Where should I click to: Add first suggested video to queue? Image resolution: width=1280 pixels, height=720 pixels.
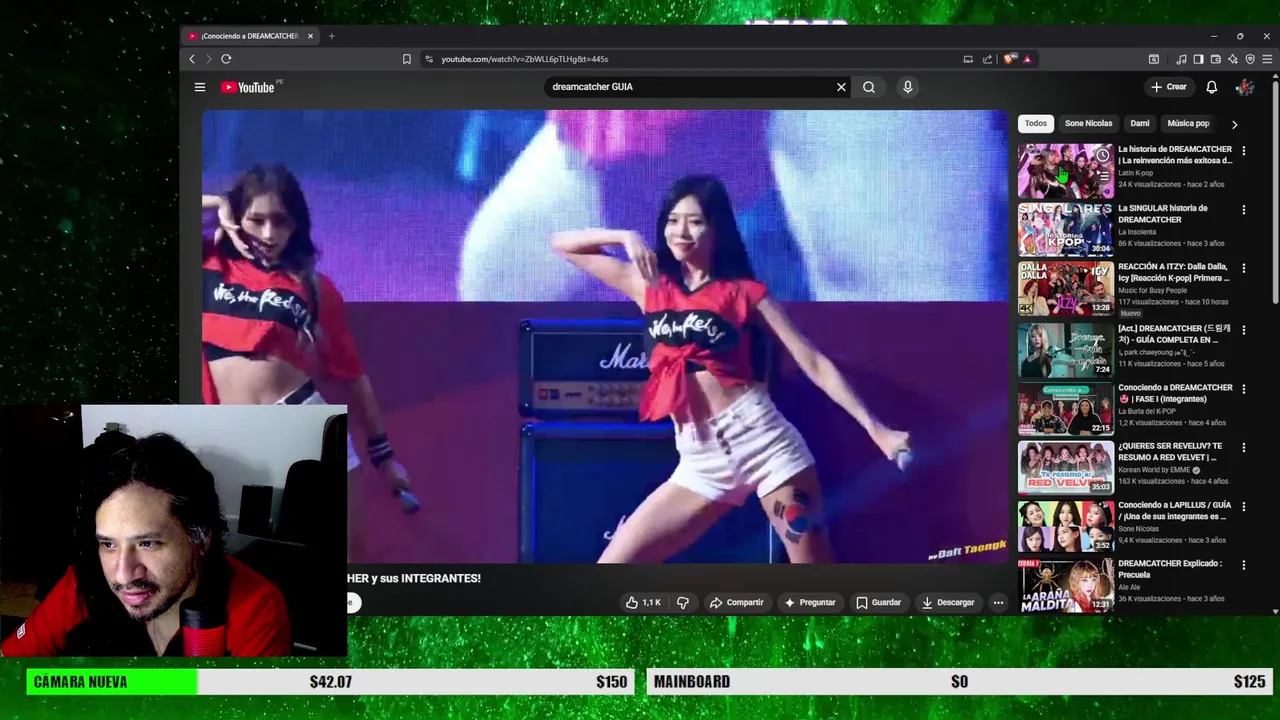(x=1102, y=176)
